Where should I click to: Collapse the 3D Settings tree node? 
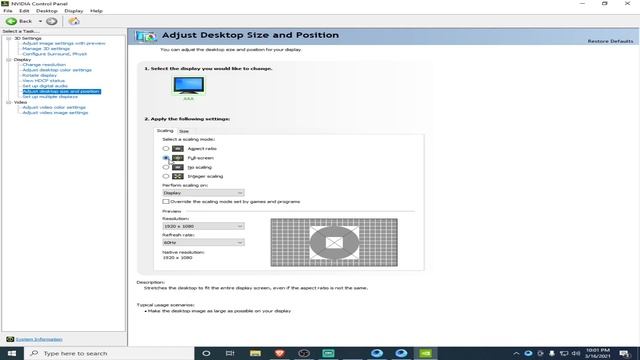(9, 38)
